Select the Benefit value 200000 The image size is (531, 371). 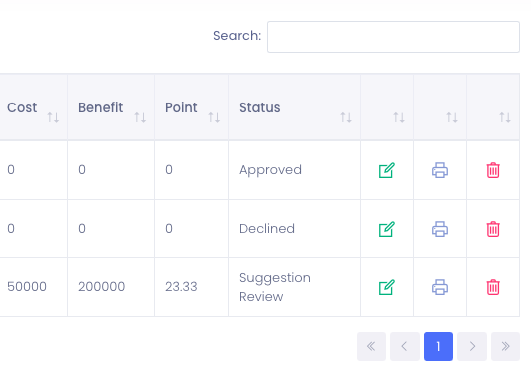(102, 287)
